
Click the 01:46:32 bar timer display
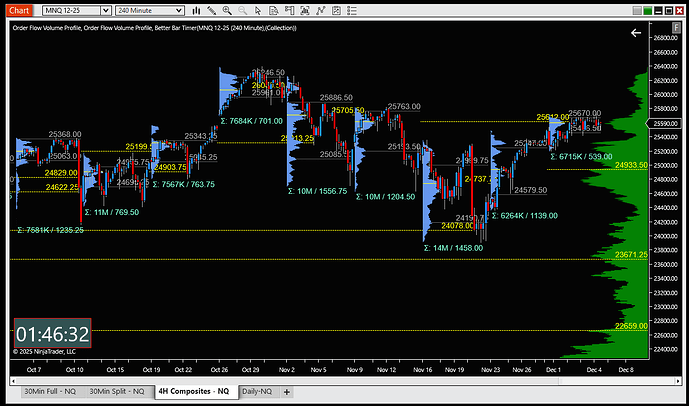52,333
